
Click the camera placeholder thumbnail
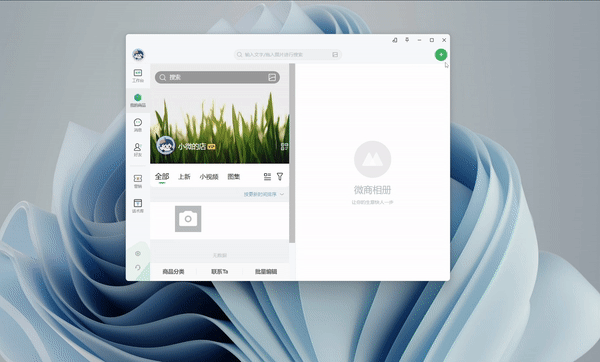[188, 219]
